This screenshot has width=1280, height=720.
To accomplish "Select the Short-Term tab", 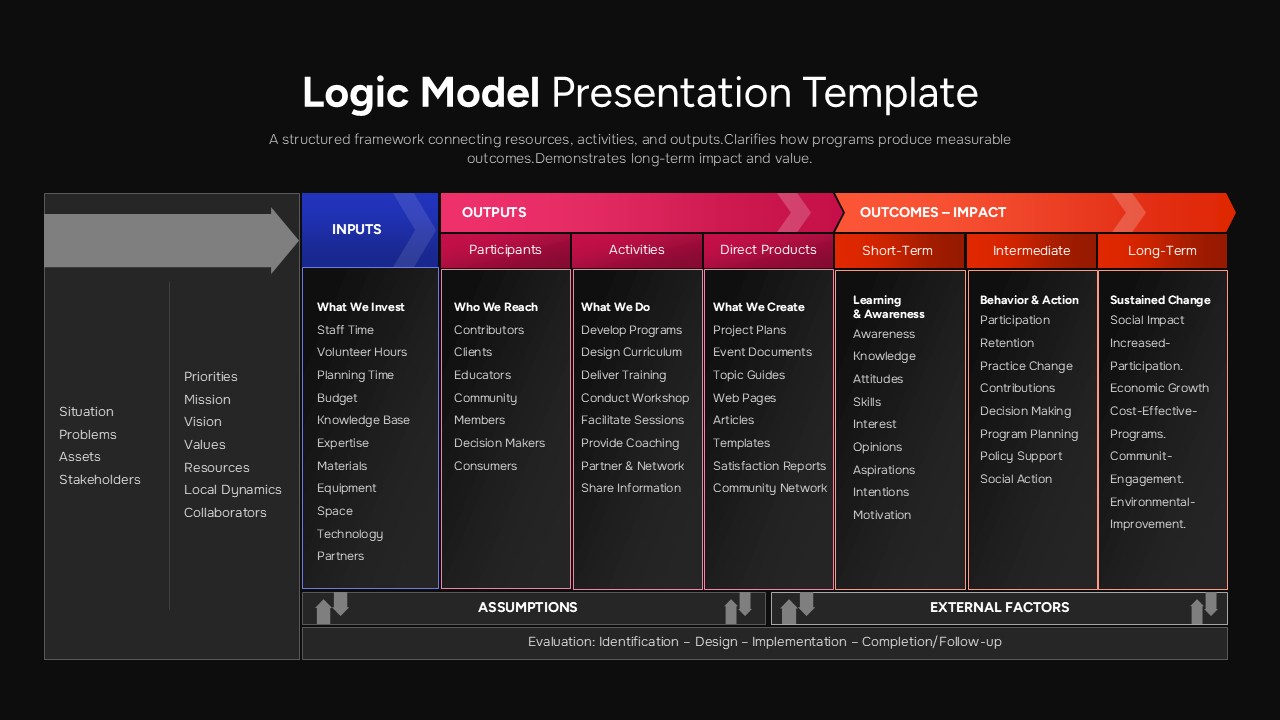I will (x=898, y=250).
